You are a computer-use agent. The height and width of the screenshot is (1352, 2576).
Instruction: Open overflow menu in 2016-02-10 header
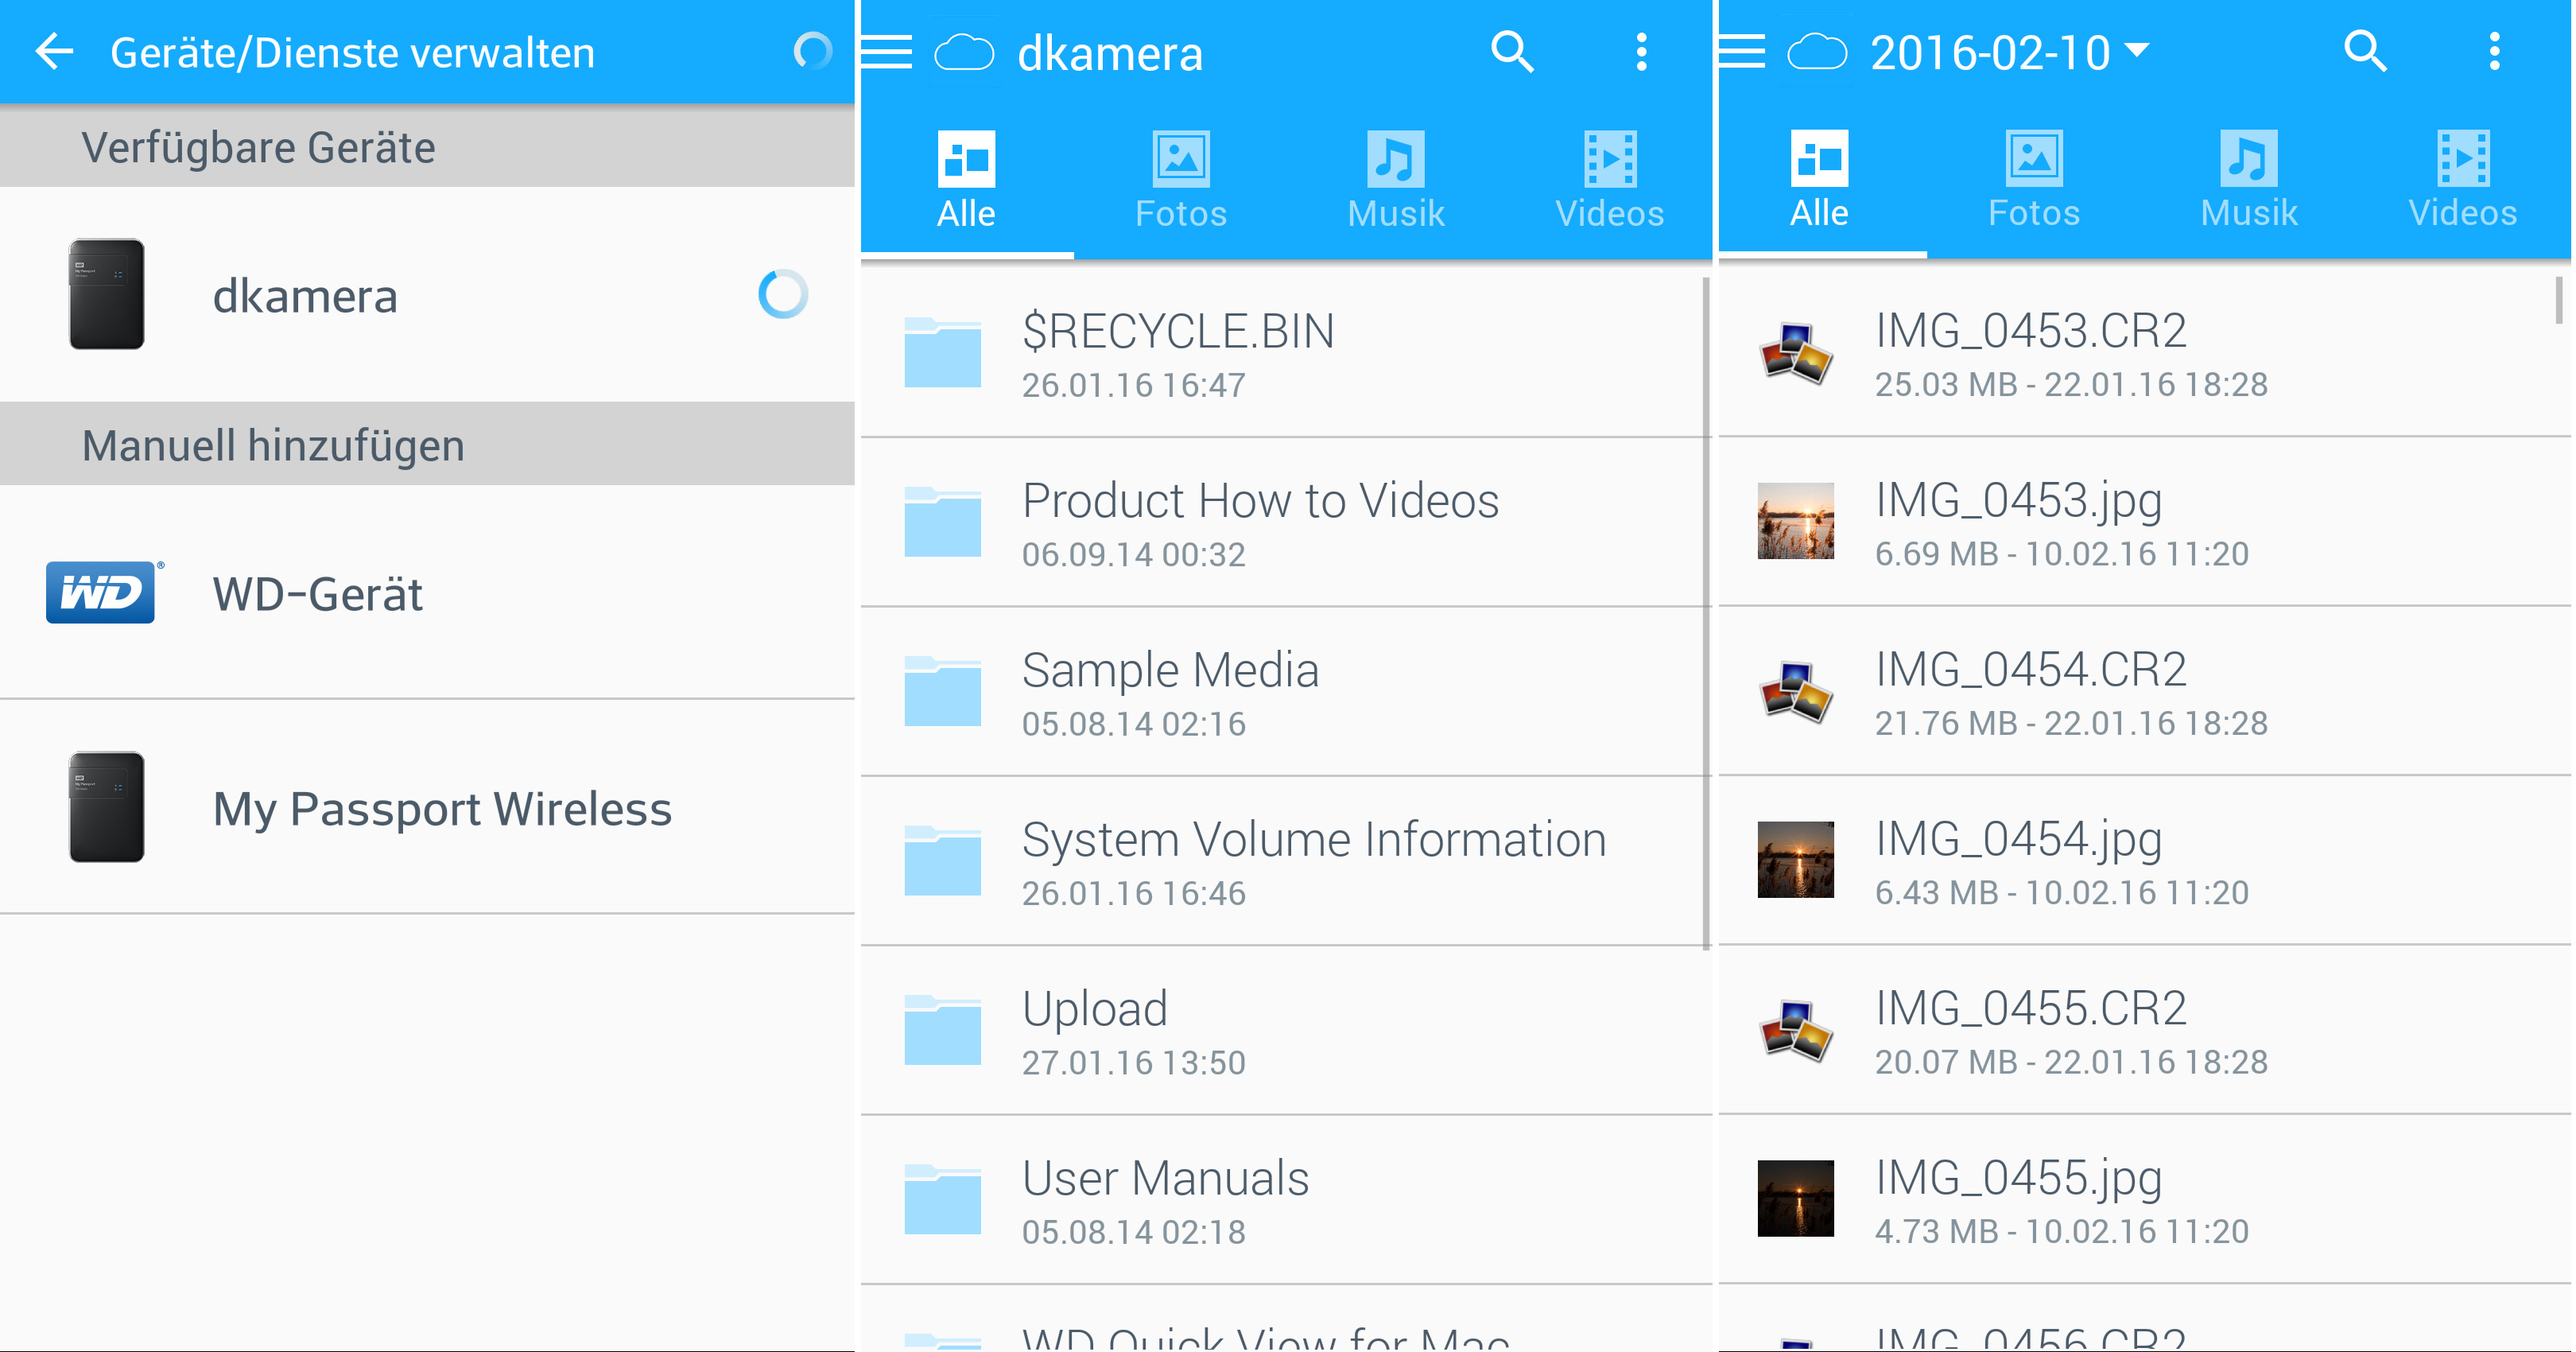[2494, 52]
